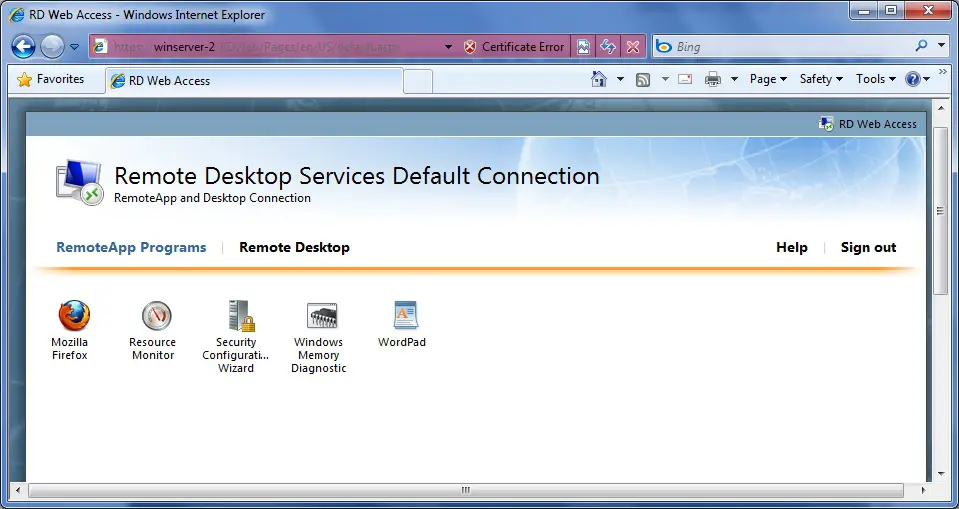Open Windows Memory Diagnostic
This screenshot has height=509, width=959.
tap(319, 317)
